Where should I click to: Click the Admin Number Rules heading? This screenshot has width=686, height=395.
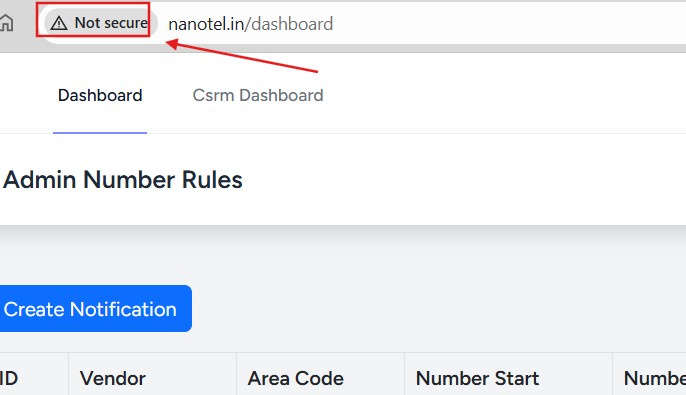point(123,179)
